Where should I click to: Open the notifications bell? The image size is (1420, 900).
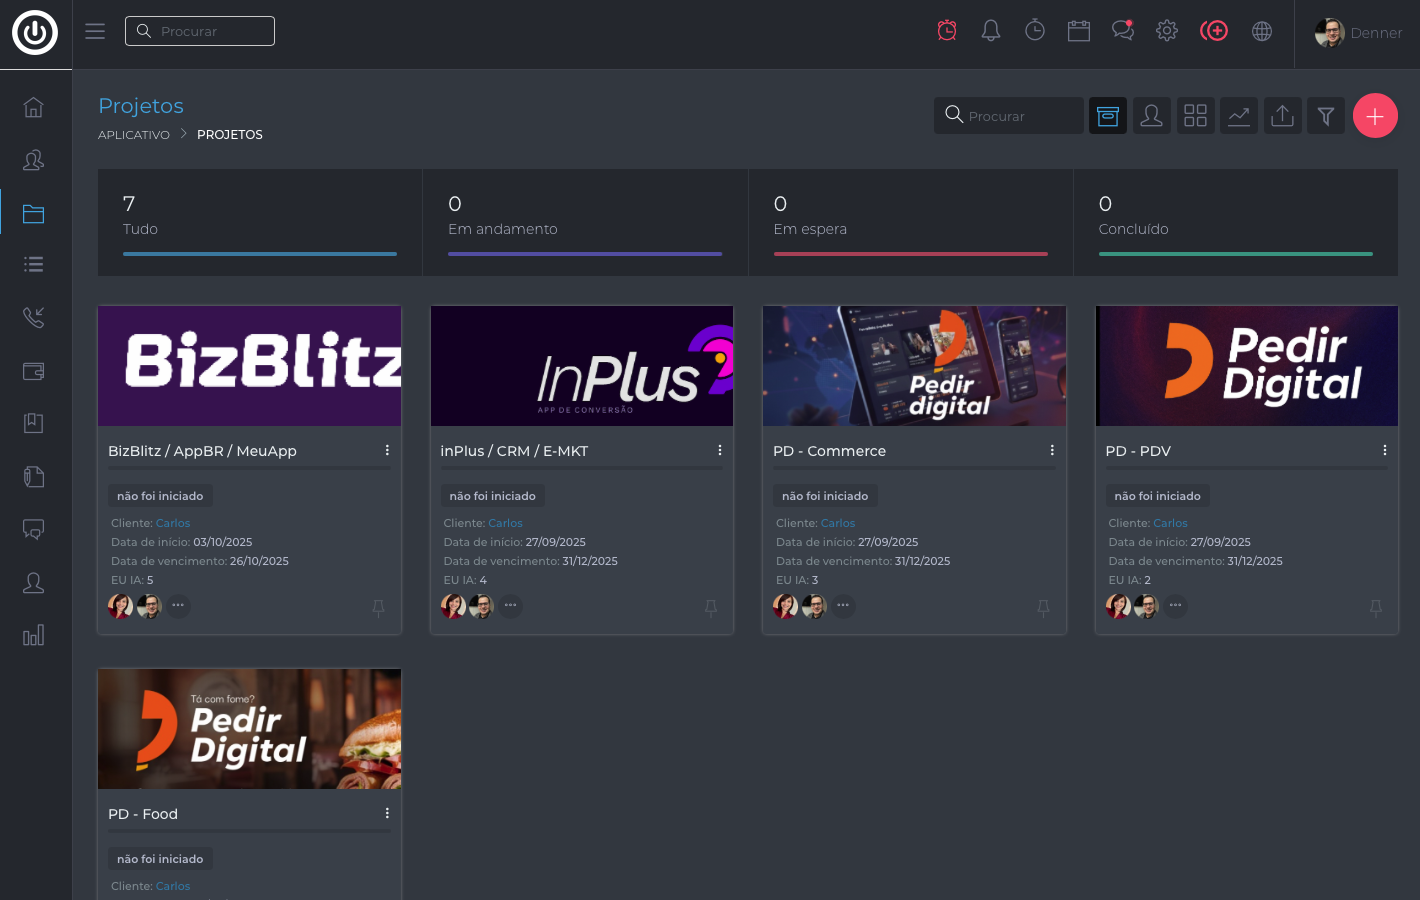coord(990,31)
